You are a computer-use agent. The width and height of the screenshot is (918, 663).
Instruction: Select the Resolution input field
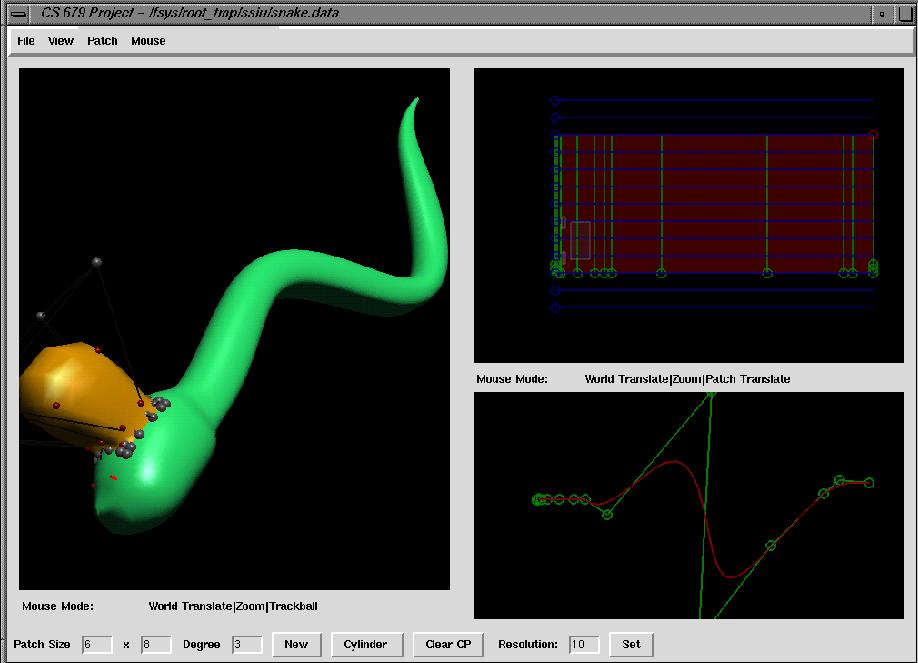(584, 644)
